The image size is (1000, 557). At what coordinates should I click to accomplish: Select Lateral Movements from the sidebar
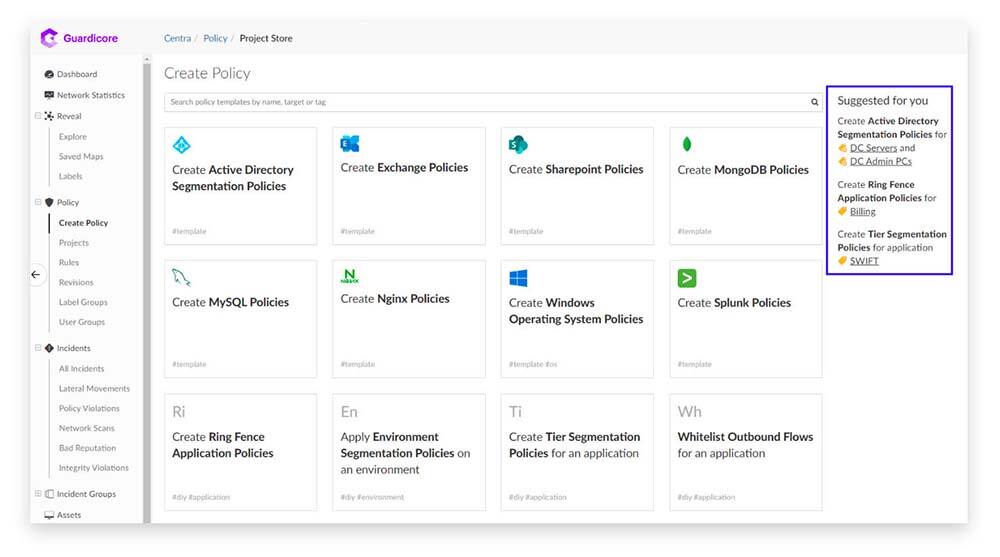tap(94, 388)
